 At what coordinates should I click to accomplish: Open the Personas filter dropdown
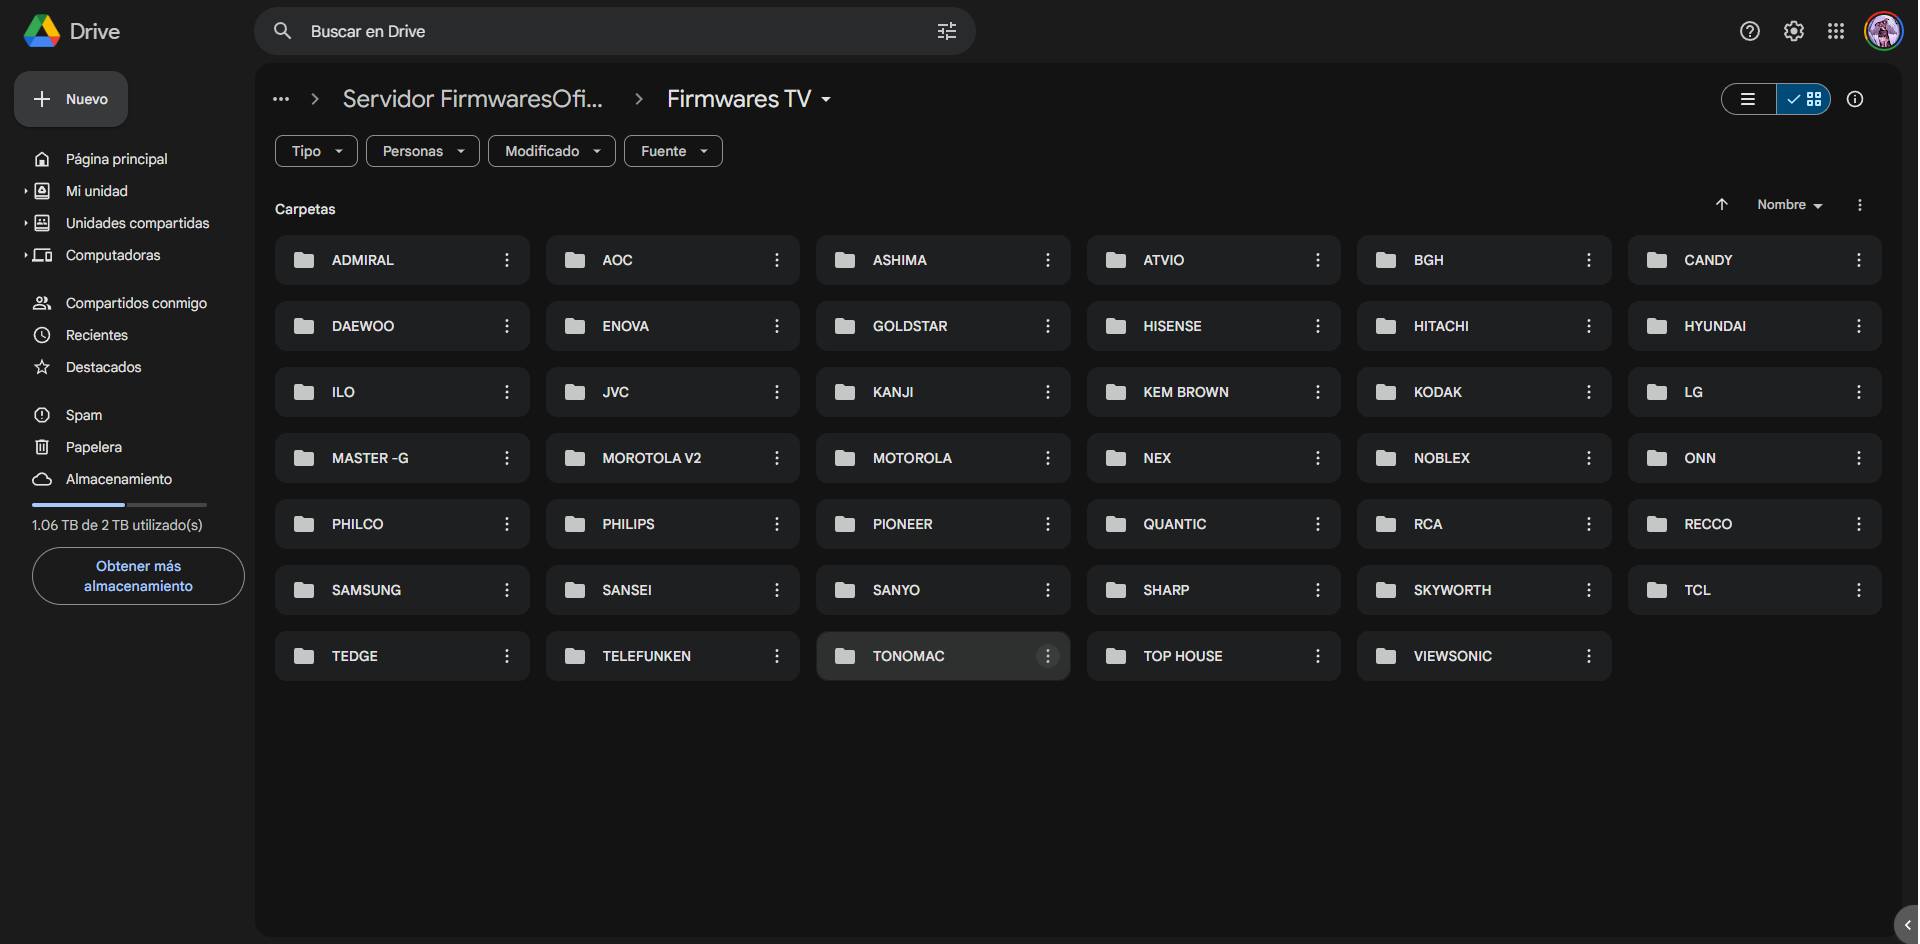[x=423, y=151]
